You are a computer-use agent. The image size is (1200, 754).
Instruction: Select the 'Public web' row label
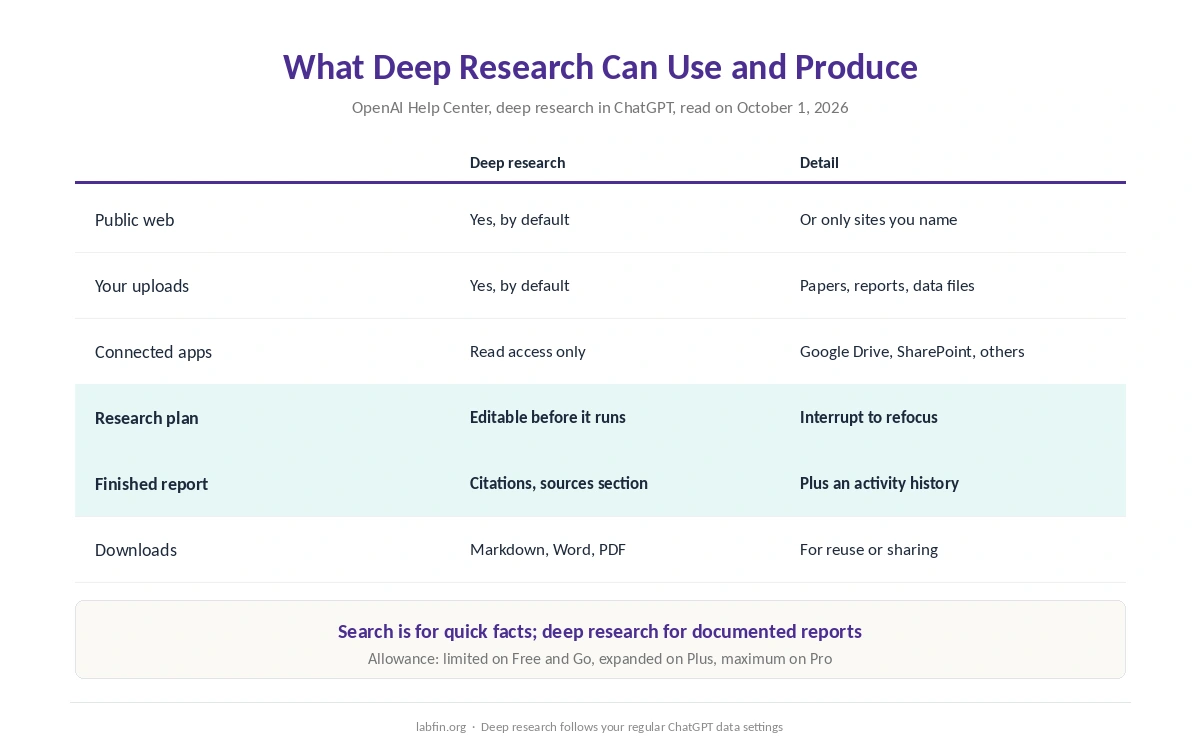[x=134, y=220]
